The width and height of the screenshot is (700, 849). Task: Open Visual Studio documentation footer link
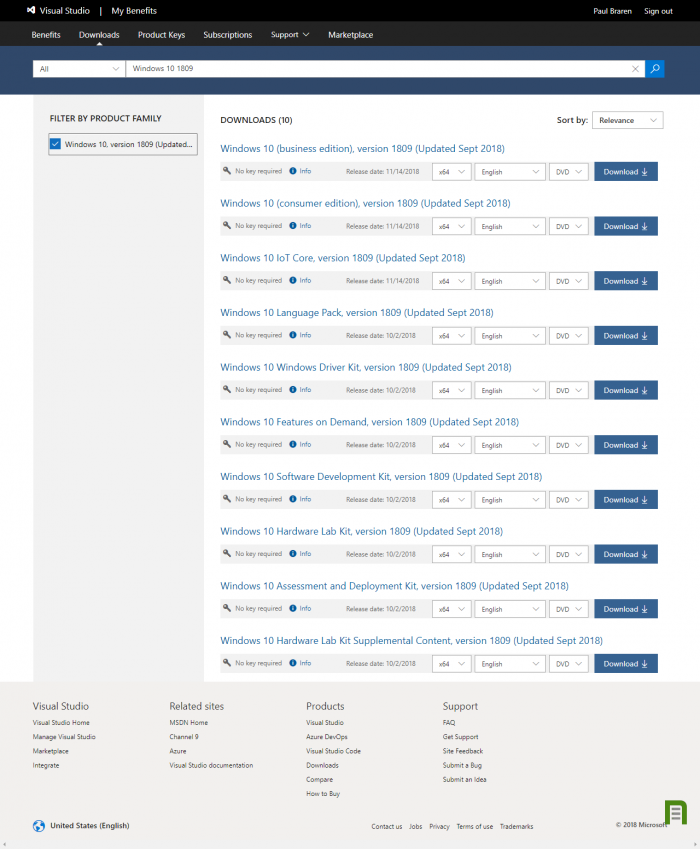pyautogui.click(x=211, y=765)
